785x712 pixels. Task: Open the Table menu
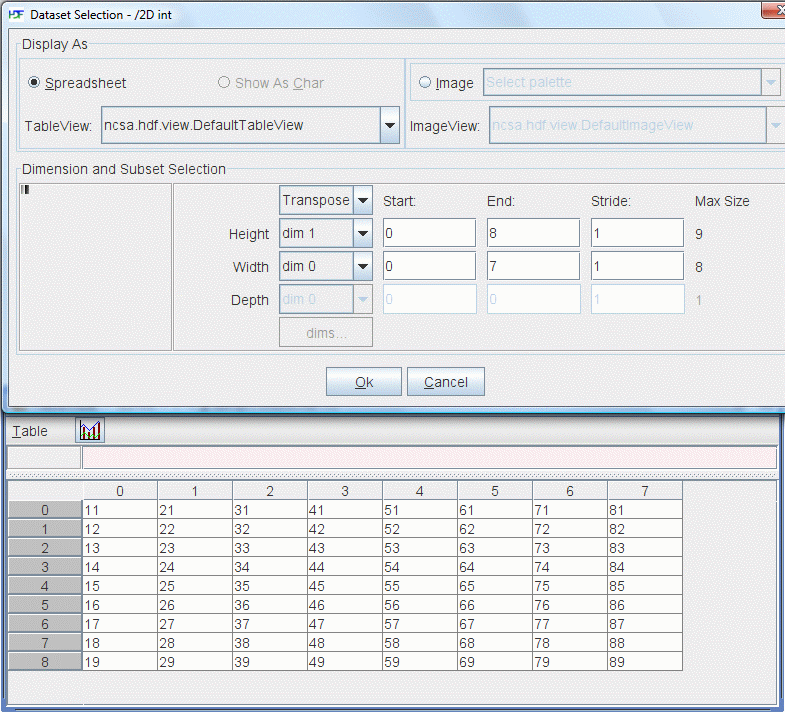(x=30, y=431)
